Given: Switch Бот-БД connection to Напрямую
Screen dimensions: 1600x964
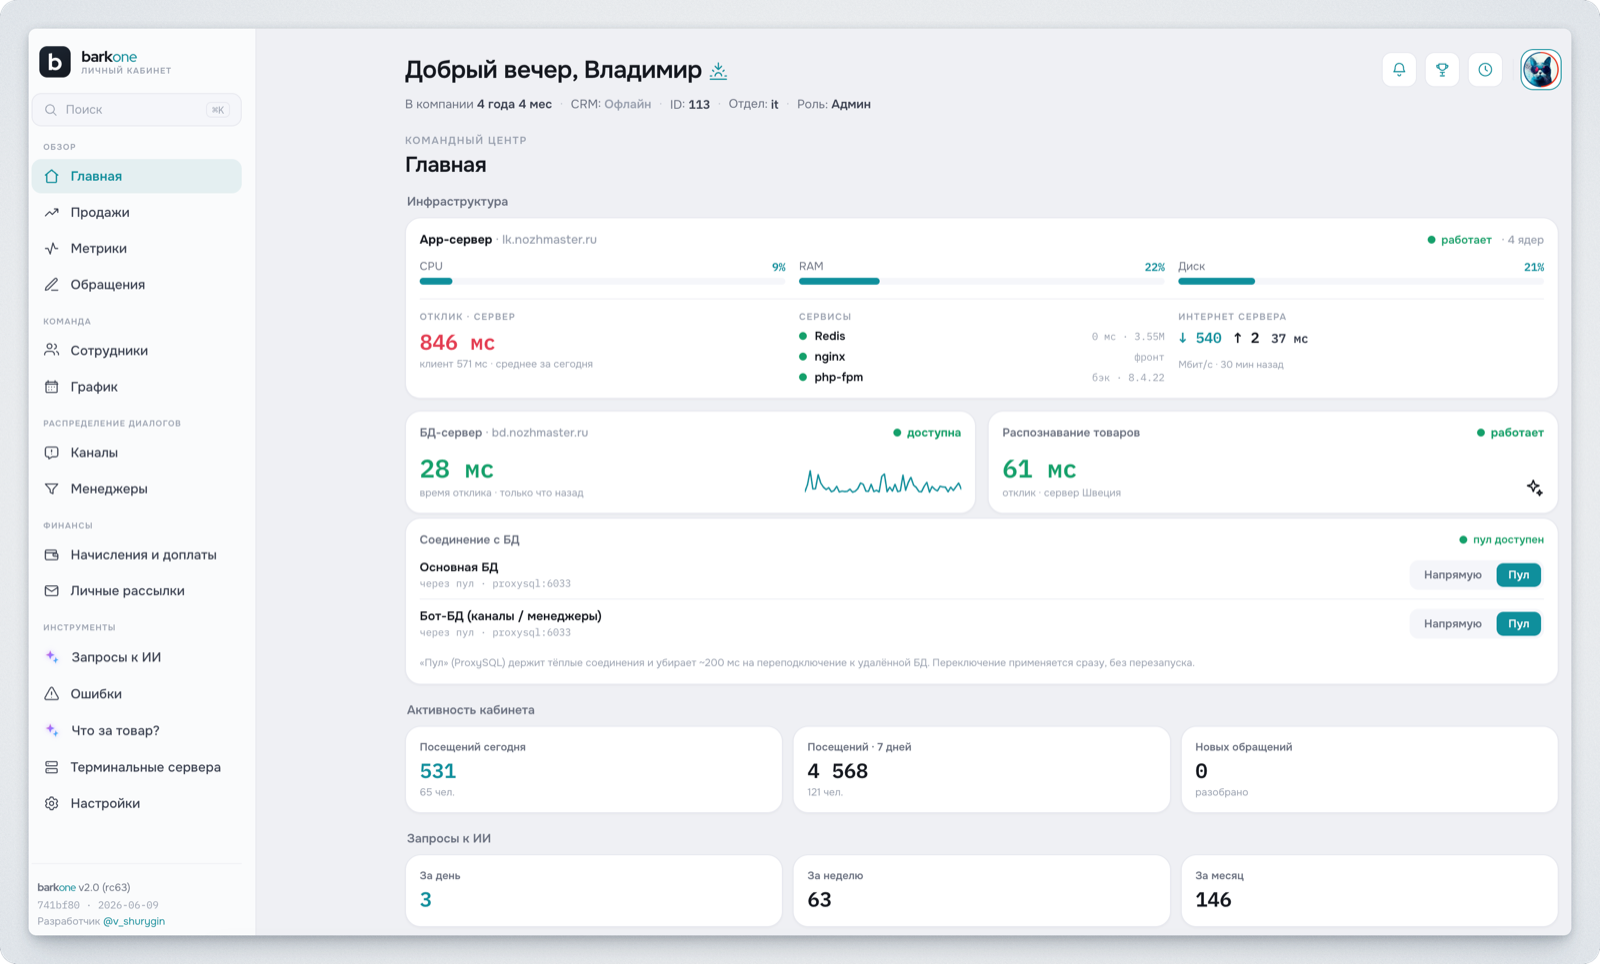Looking at the screenshot, I should click(x=1452, y=624).
